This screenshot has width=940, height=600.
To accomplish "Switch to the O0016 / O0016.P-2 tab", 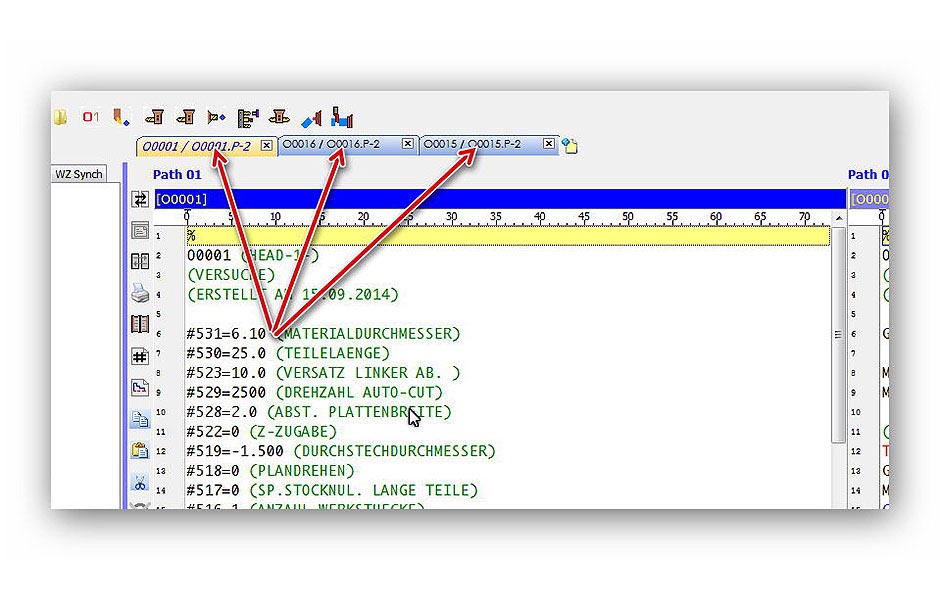I will [336, 145].
